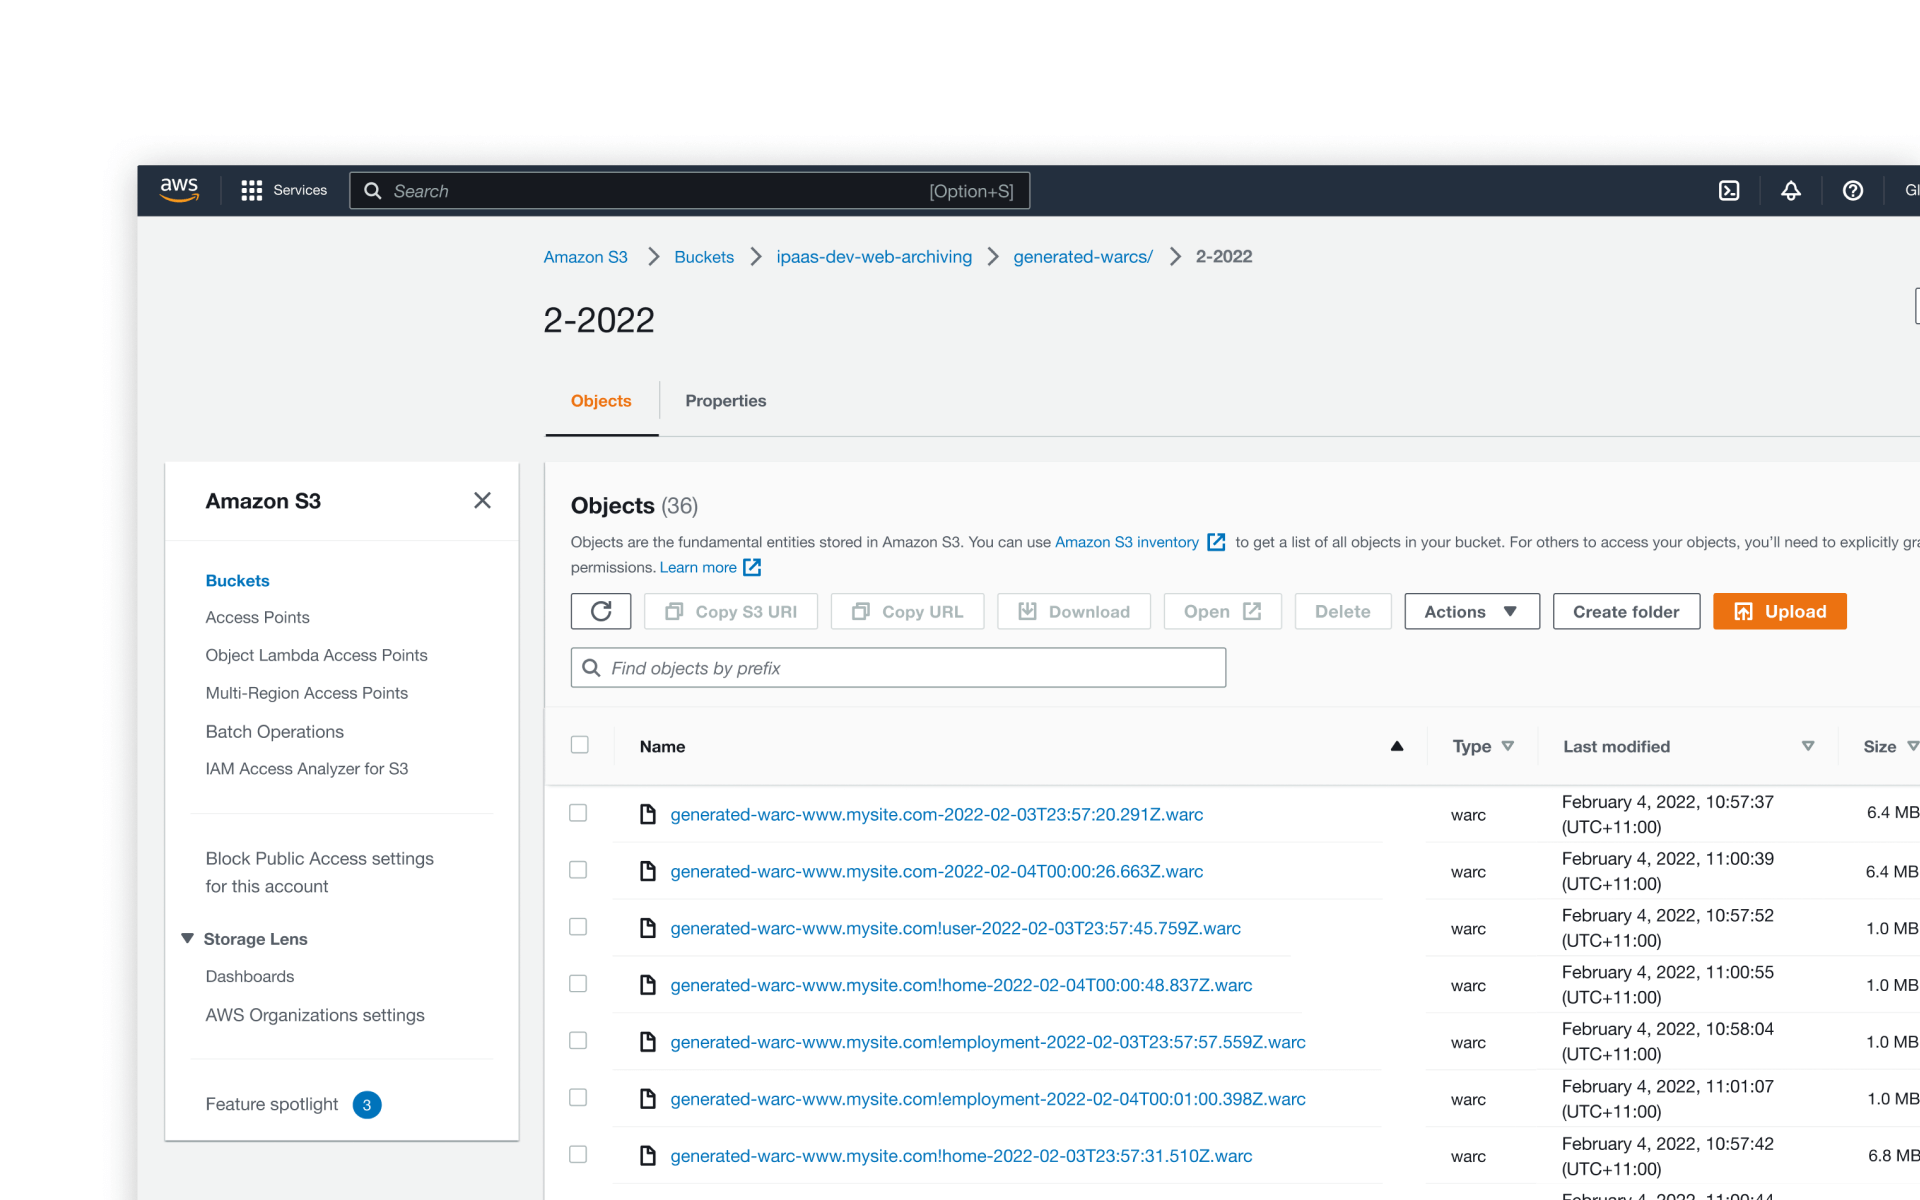Click the Copy S3 URI button
This screenshot has width=1920, height=1200.
tap(731, 611)
